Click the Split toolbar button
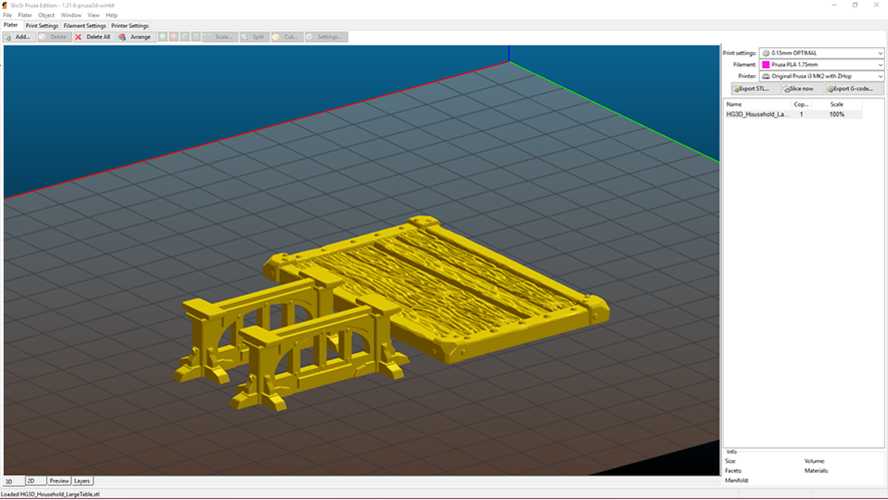This screenshot has height=500, width=888. (254, 37)
